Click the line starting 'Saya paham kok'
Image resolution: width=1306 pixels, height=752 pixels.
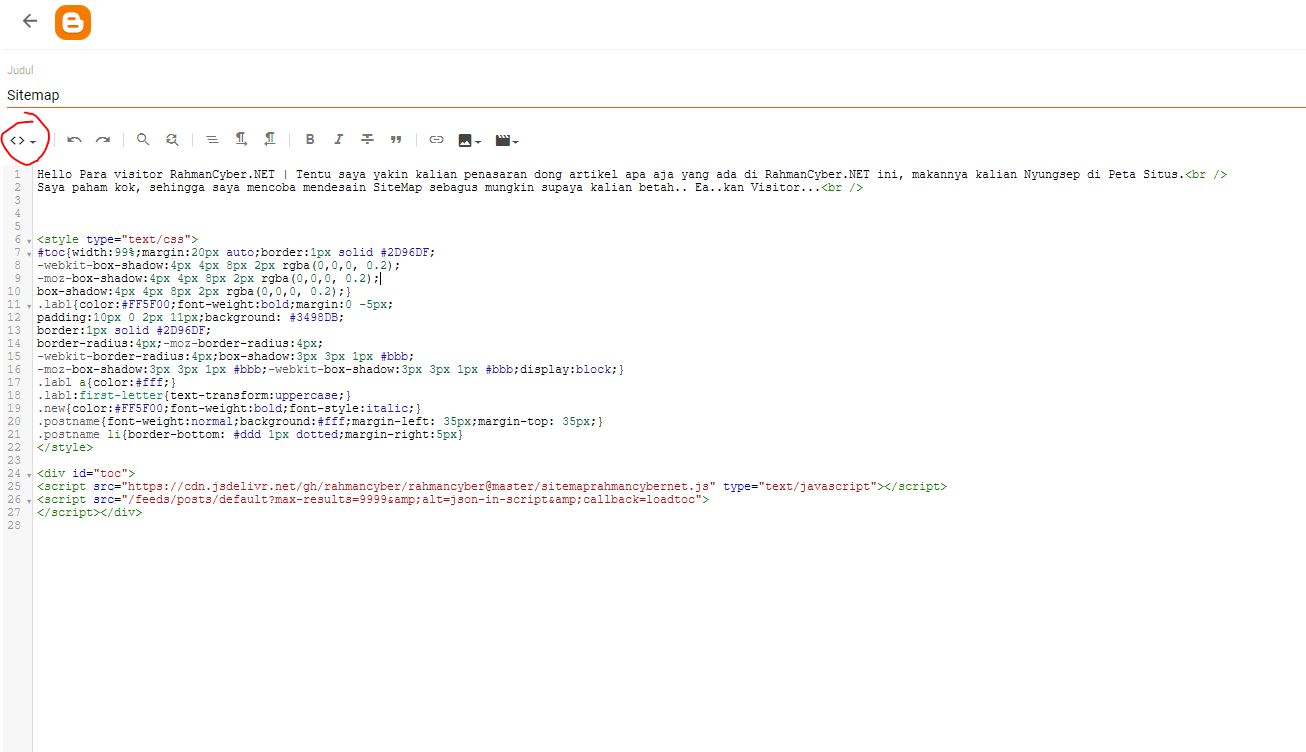point(450,187)
